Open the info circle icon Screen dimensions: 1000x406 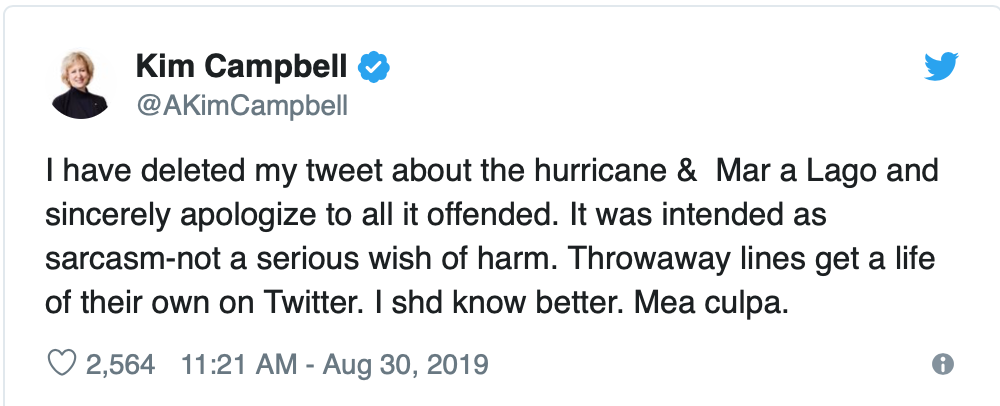click(943, 365)
